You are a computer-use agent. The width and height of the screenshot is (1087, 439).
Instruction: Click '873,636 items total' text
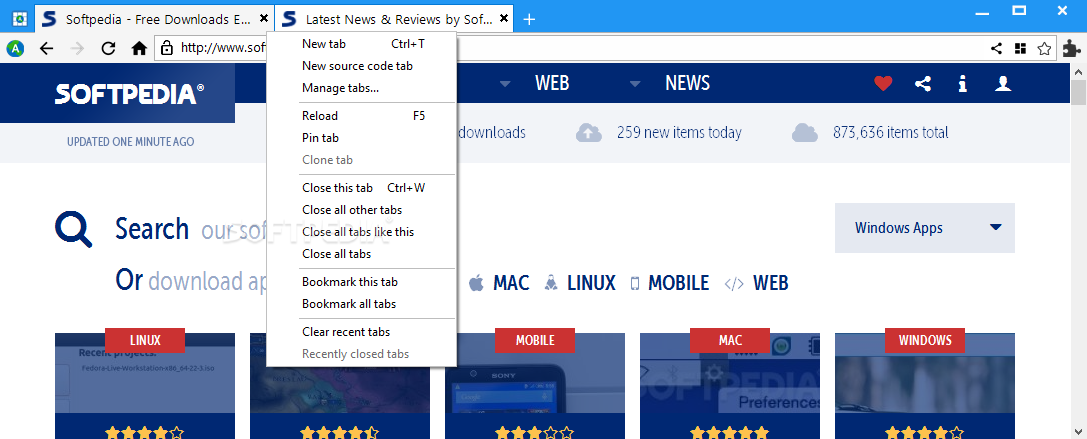pos(891,132)
